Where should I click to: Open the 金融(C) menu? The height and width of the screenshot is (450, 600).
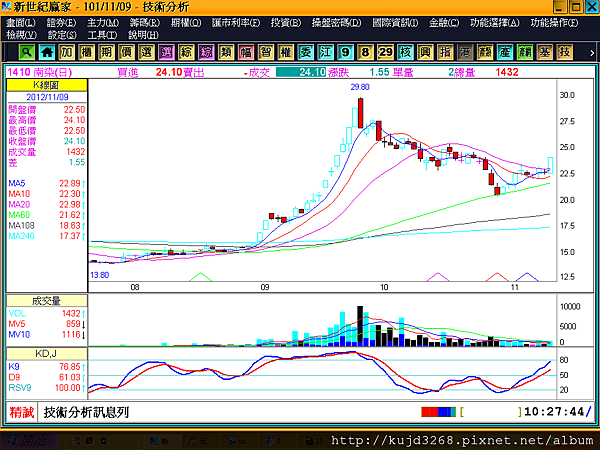[x=444, y=23]
